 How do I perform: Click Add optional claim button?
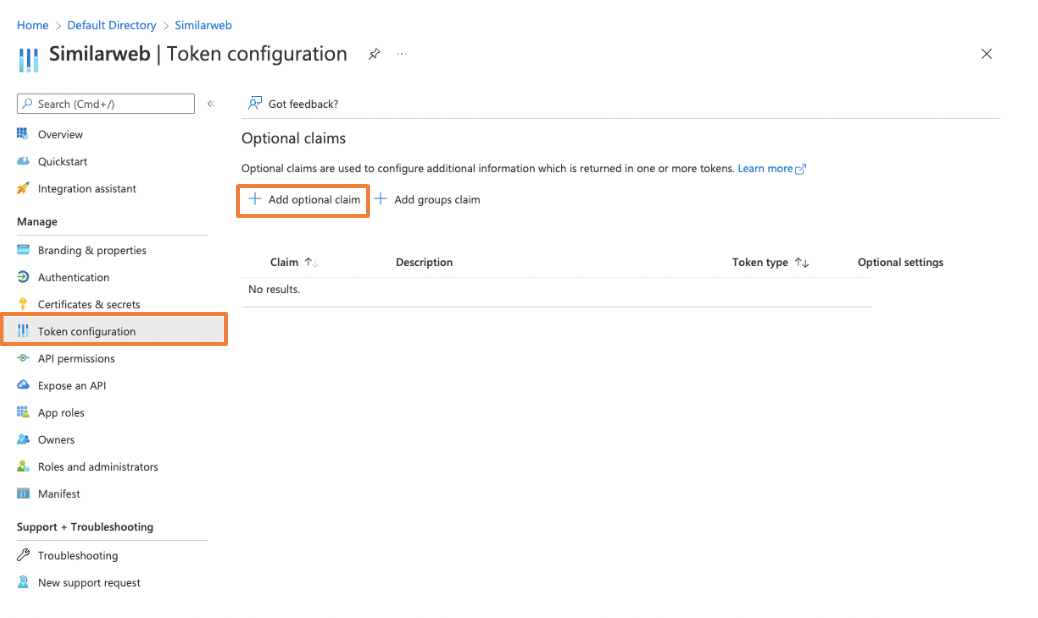(304, 200)
